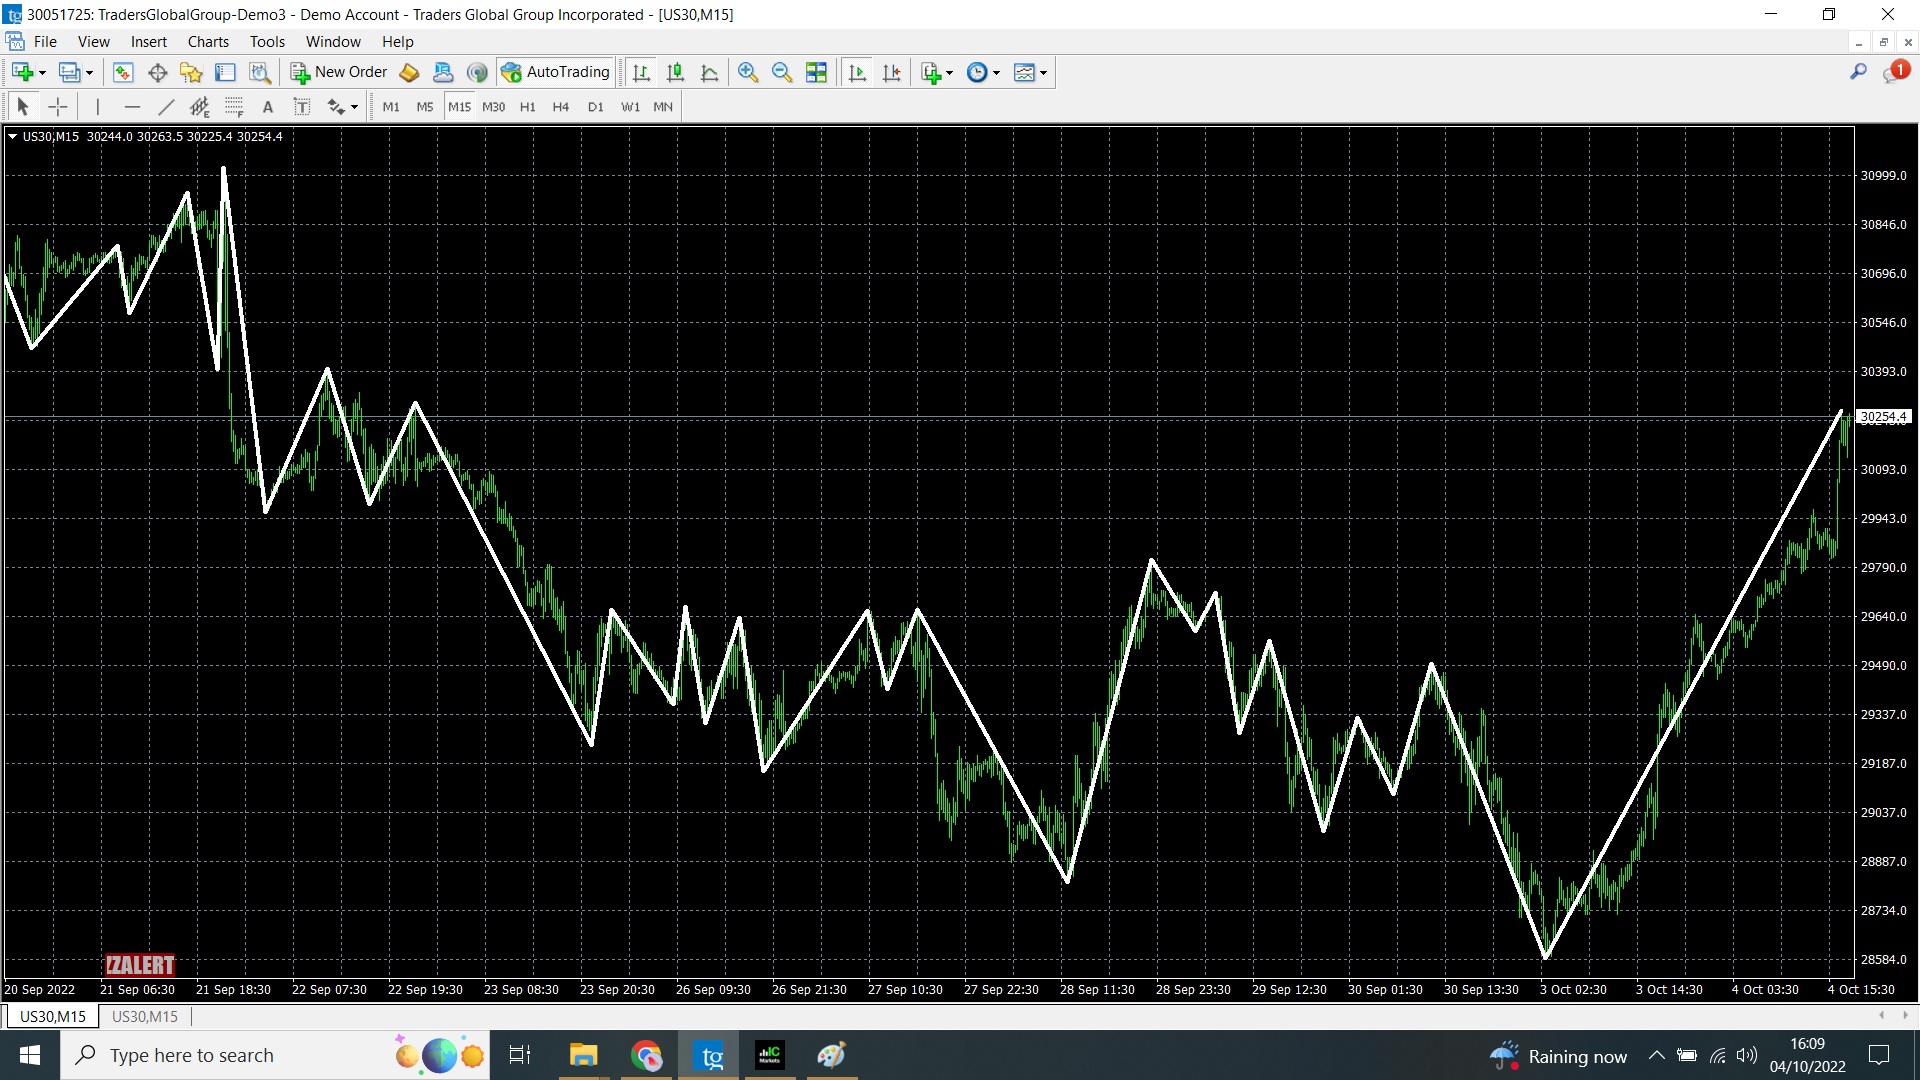Toggle the chart shift button
Viewport: 1920px width, 1080px height.
pyautogui.click(x=891, y=72)
